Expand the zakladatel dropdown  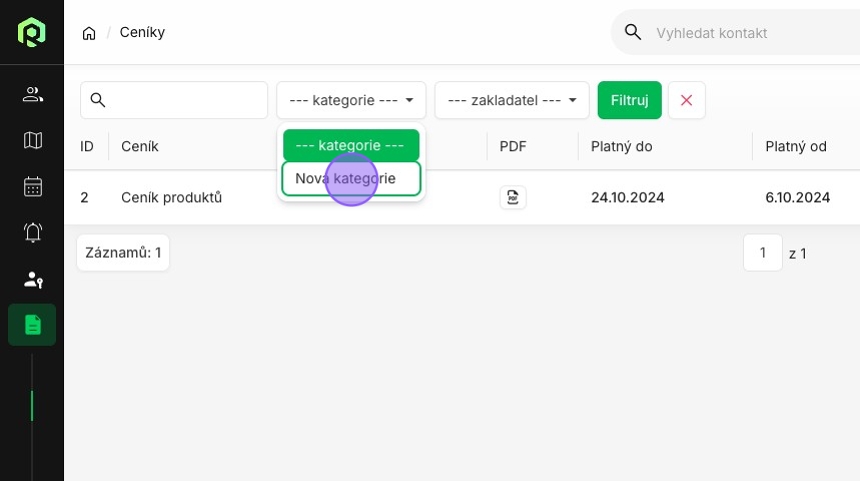pyautogui.click(x=512, y=100)
